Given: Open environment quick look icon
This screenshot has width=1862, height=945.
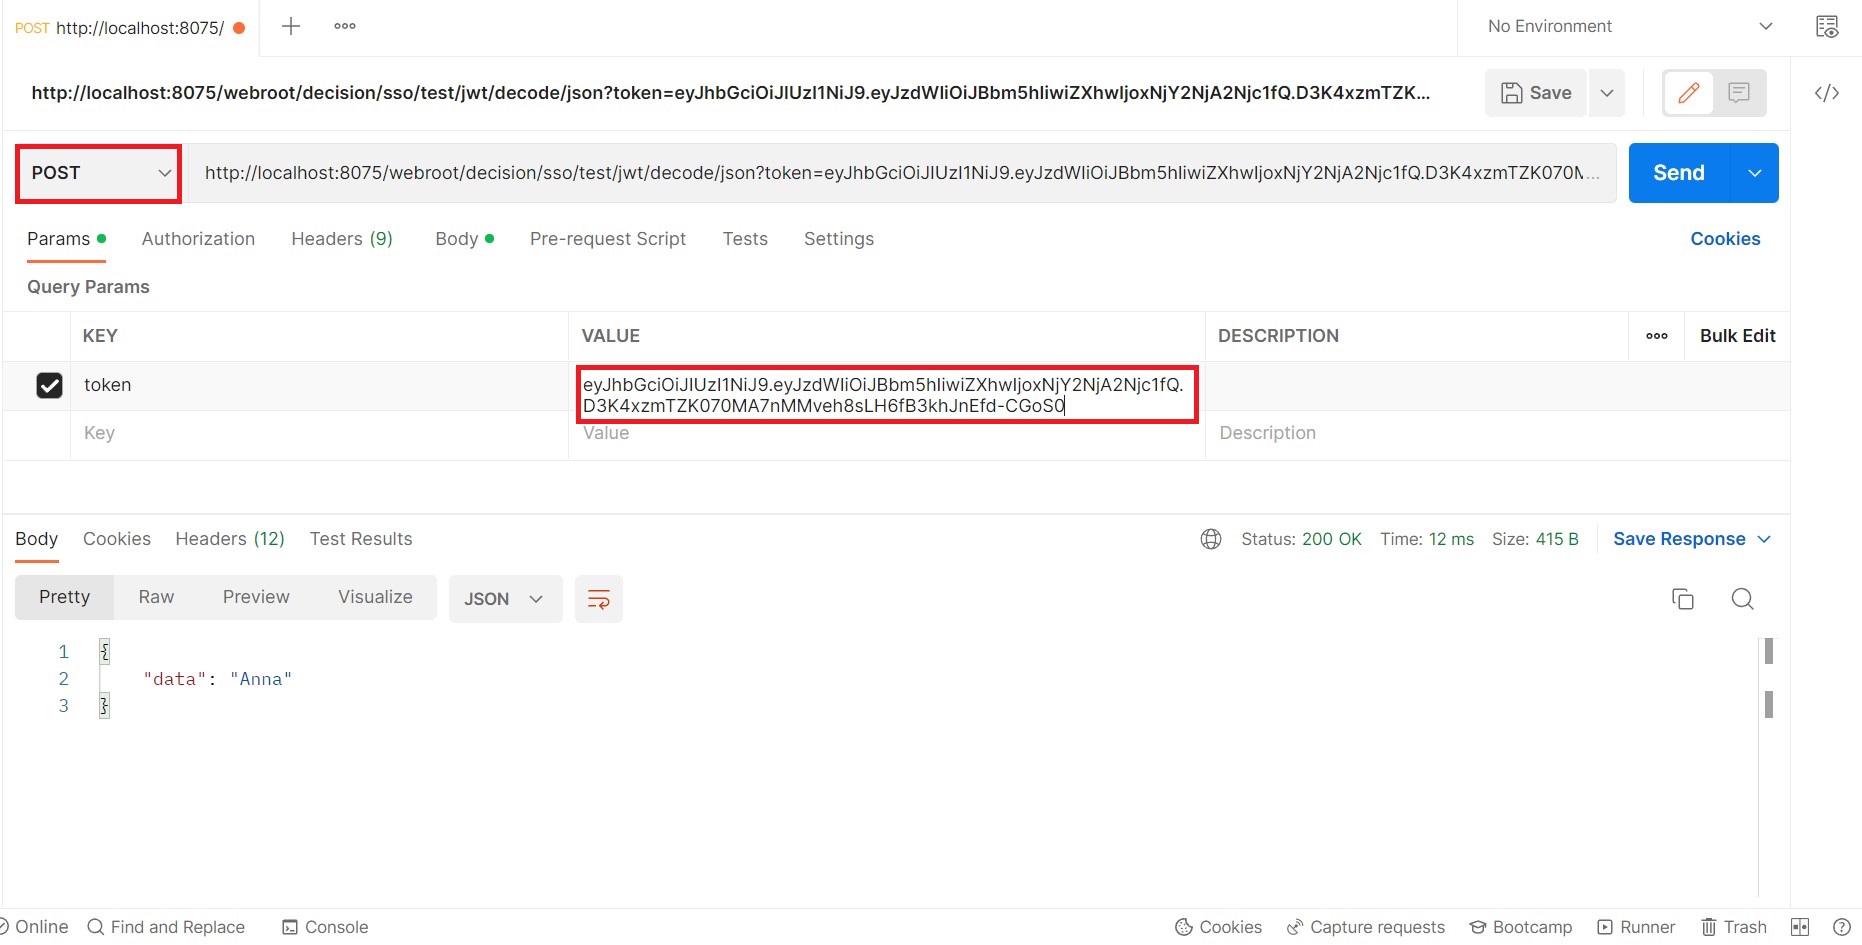Looking at the screenshot, I should (x=1827, y=27).
